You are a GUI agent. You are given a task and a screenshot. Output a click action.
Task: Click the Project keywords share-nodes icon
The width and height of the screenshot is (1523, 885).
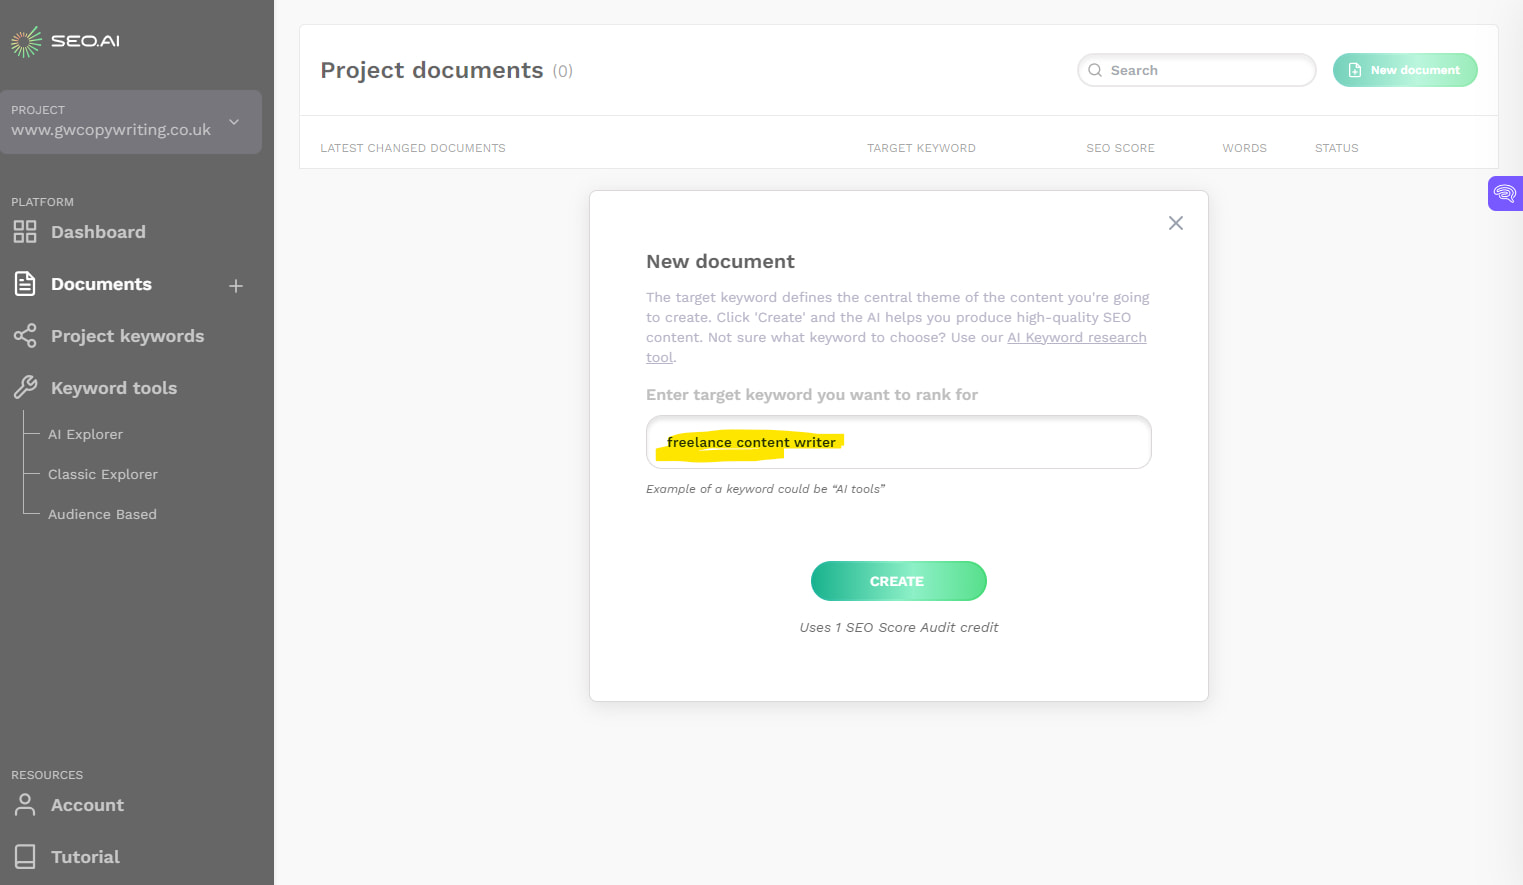[25, 336]
